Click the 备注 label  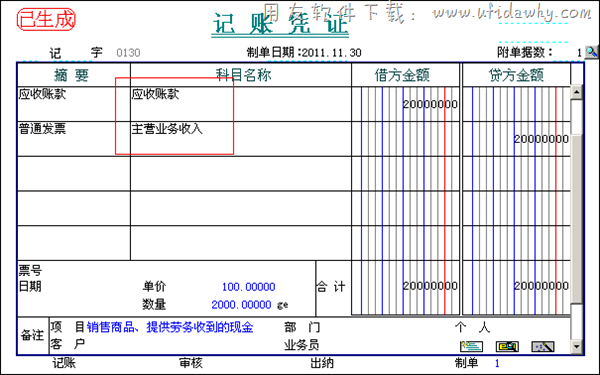(32, 335)
